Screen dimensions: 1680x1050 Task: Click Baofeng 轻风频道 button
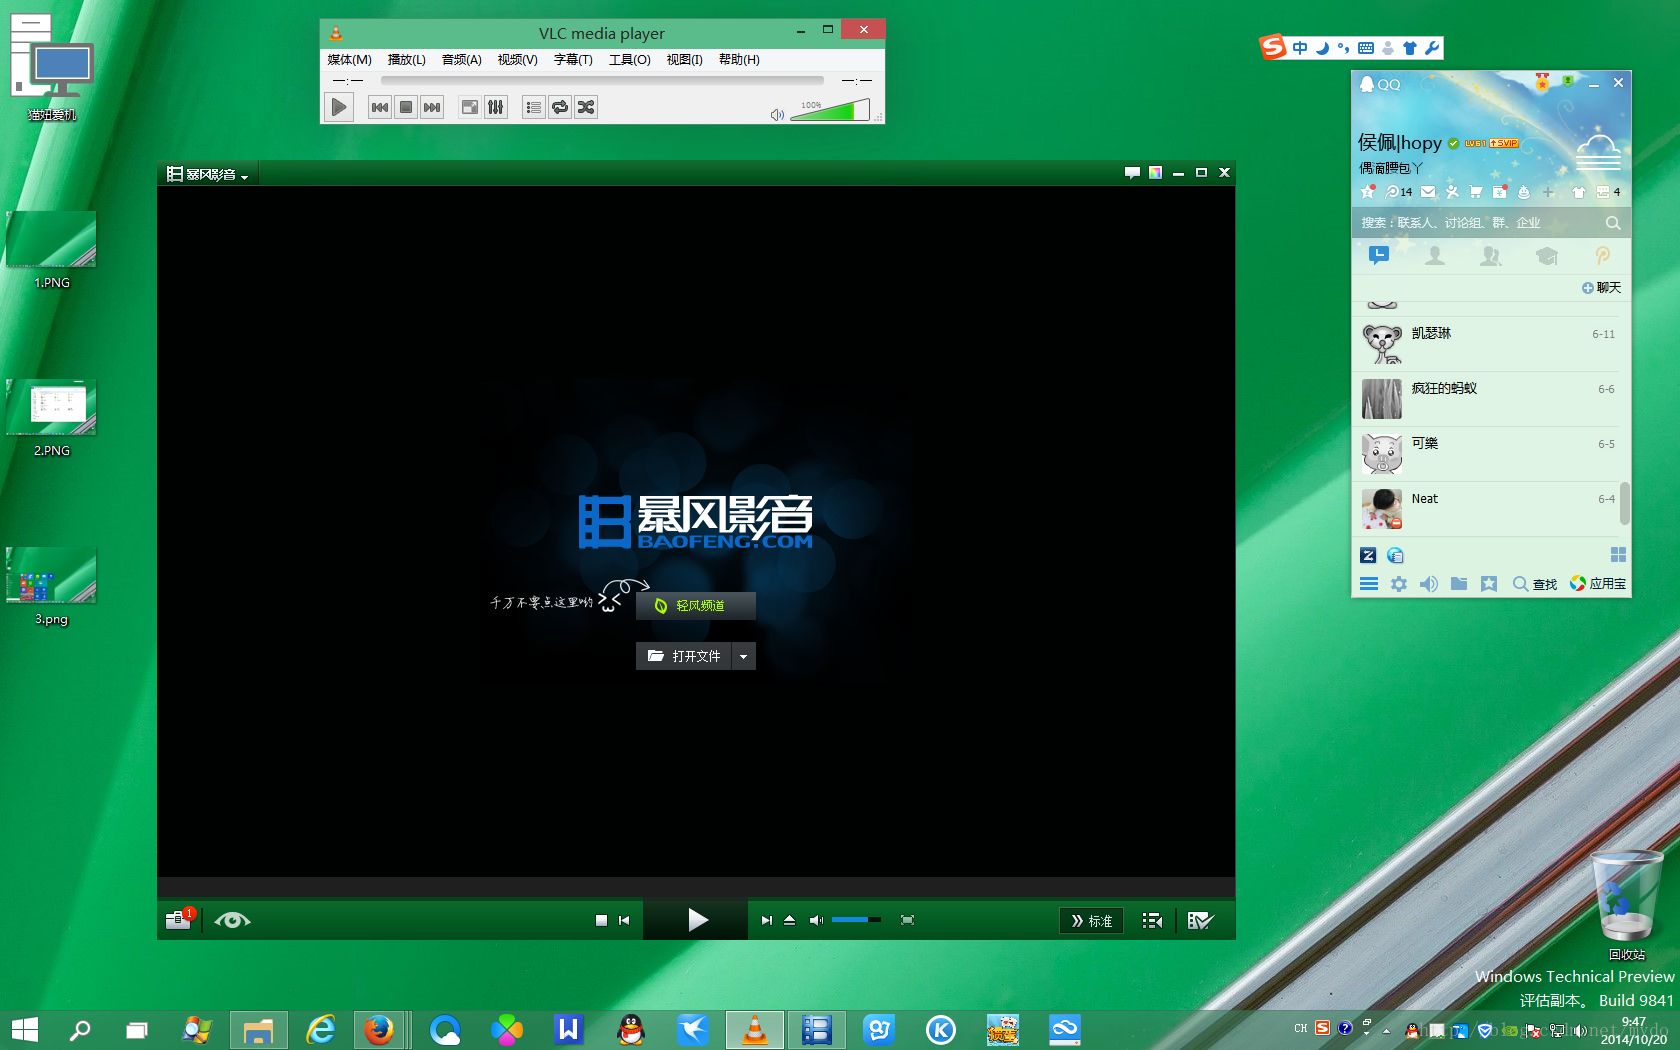pyautogui.click(x=695, y=605)
